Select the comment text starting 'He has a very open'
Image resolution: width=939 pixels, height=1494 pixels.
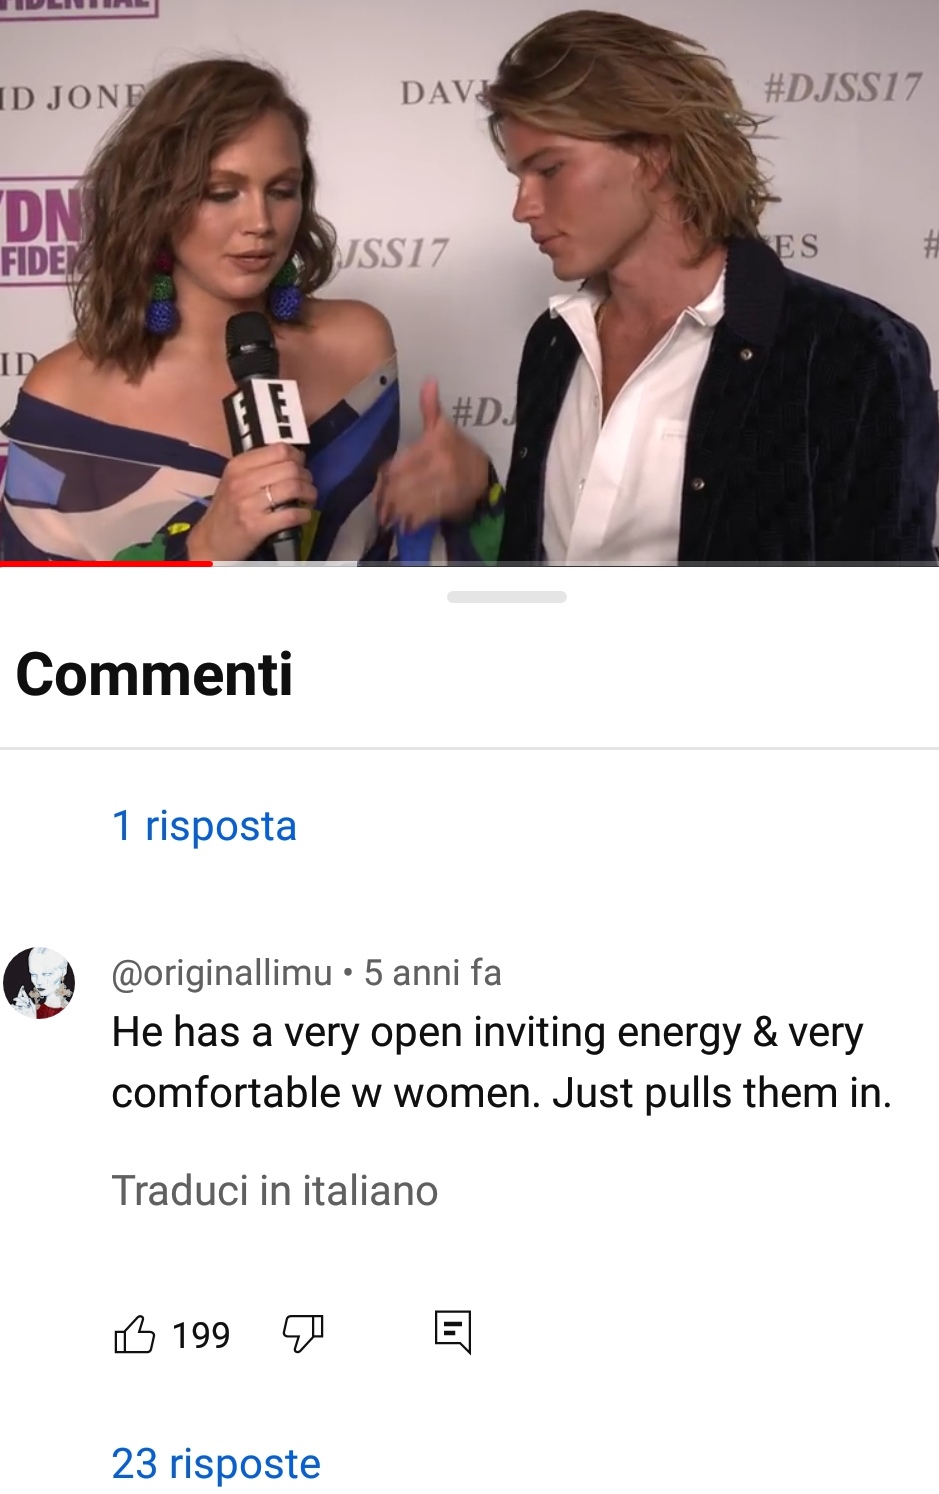click(501, 1062)
